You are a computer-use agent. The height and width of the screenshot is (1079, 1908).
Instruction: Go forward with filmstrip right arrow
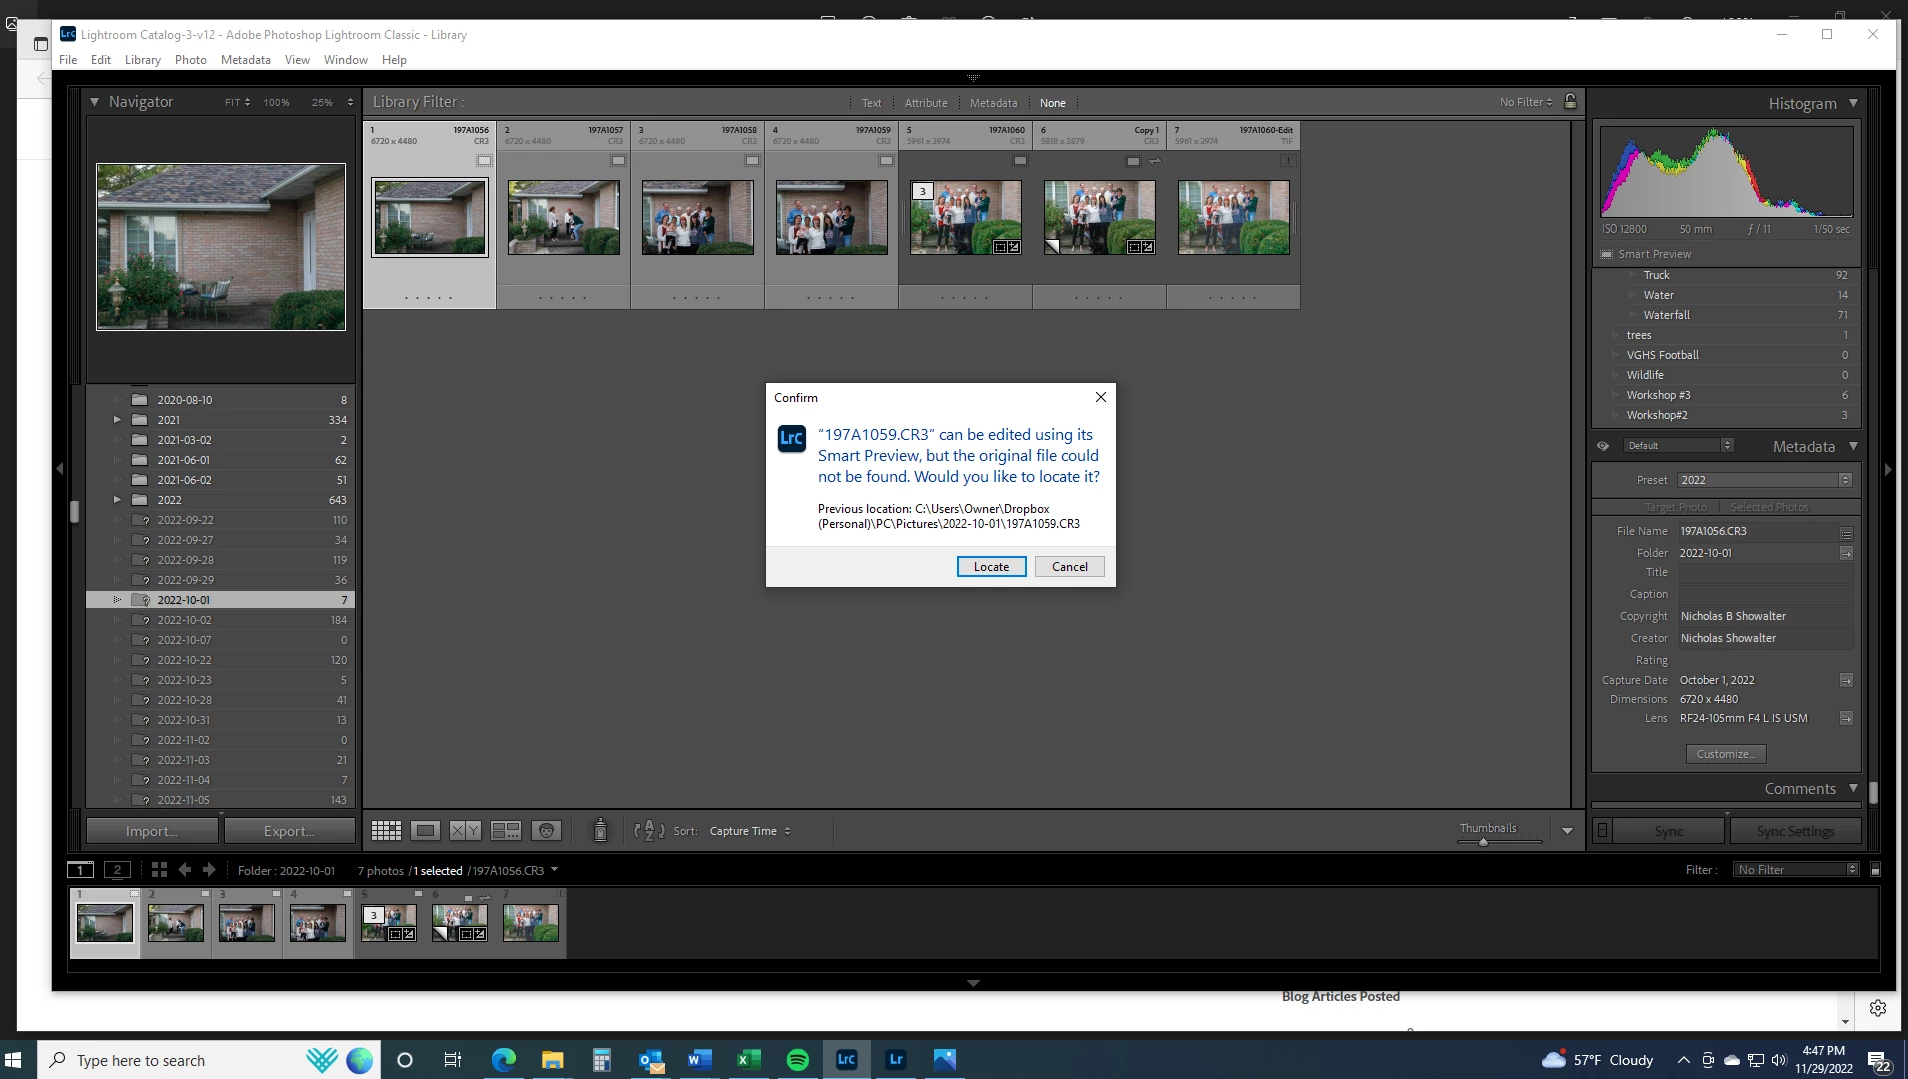[209, 870]
